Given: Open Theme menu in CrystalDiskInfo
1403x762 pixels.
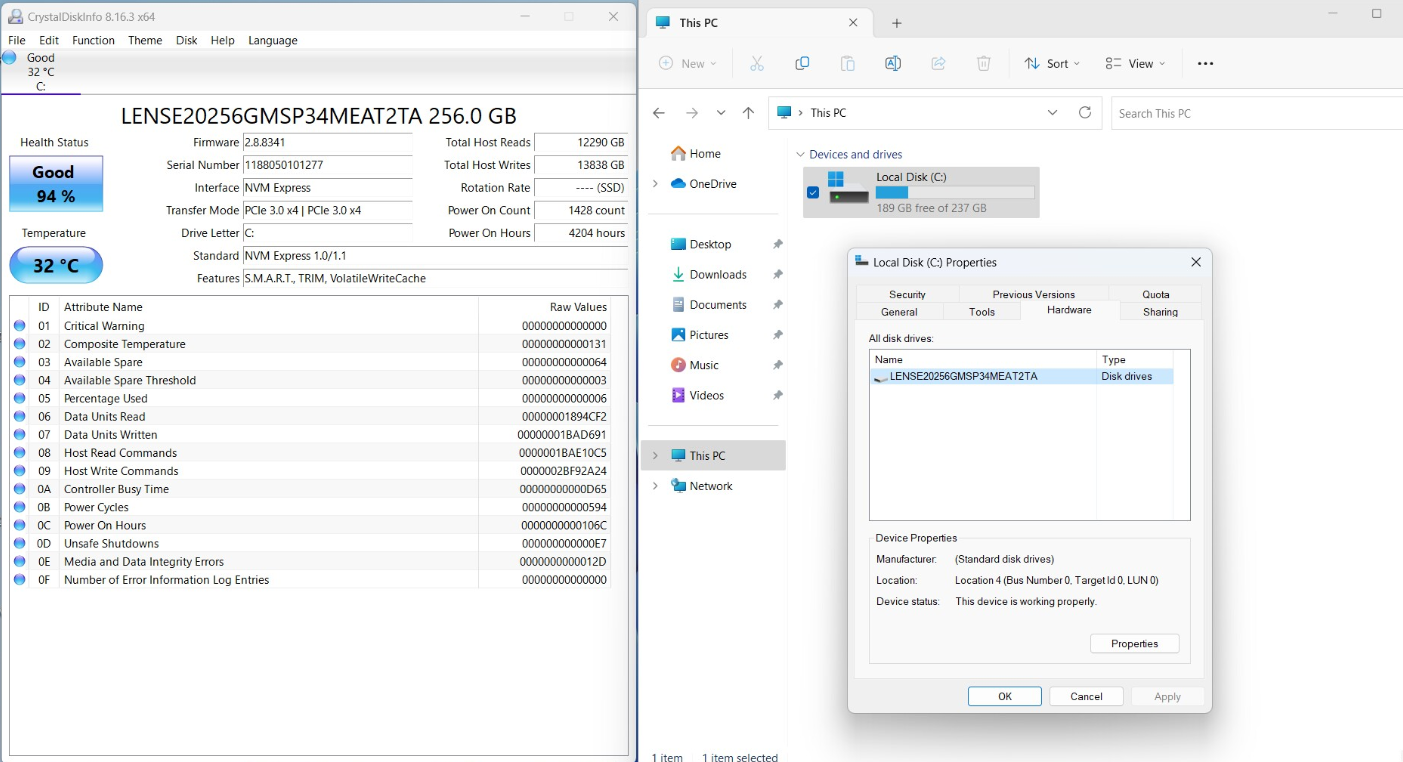Looking at the screenshot, I should click(145, 40).
